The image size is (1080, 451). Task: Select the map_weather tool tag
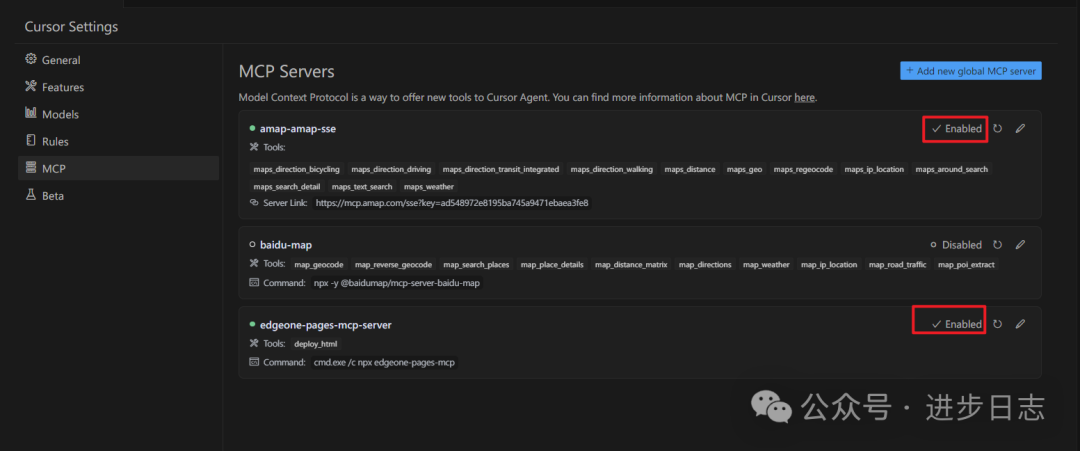[765, 264]
